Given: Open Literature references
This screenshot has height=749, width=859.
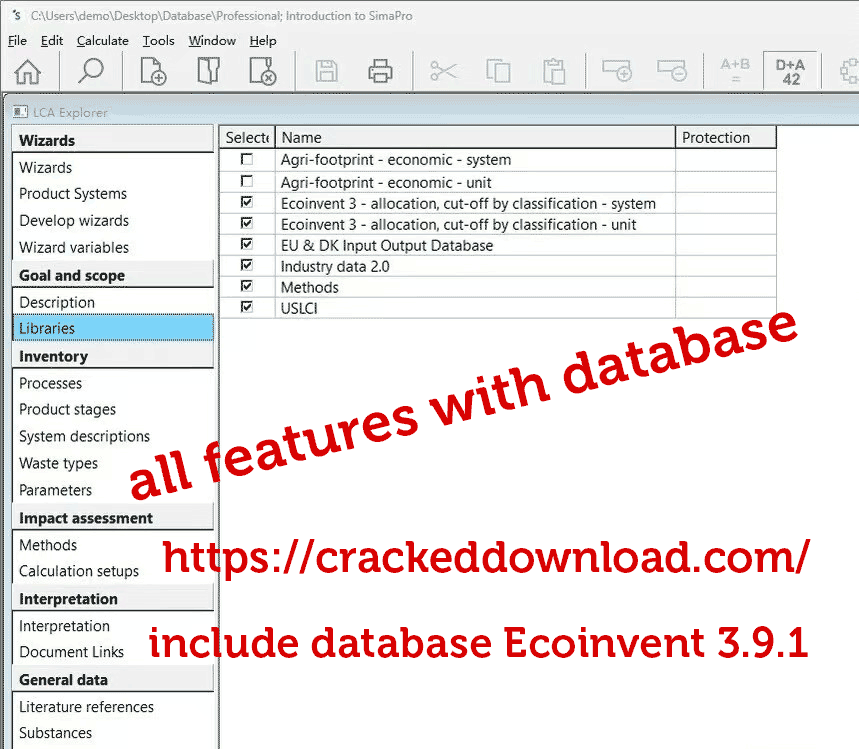Looking at the screenshot, I should pyautogui.click(x=86, y=707).
